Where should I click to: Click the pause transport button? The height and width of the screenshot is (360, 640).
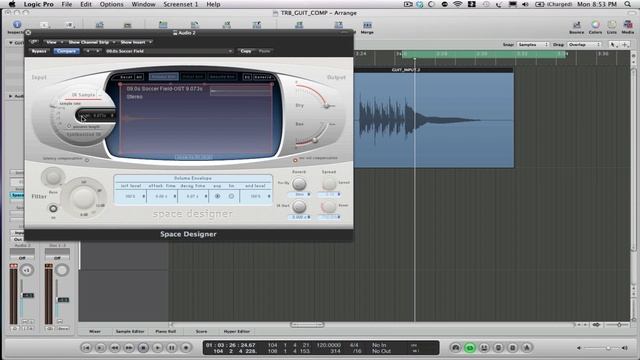pos(172,348)
